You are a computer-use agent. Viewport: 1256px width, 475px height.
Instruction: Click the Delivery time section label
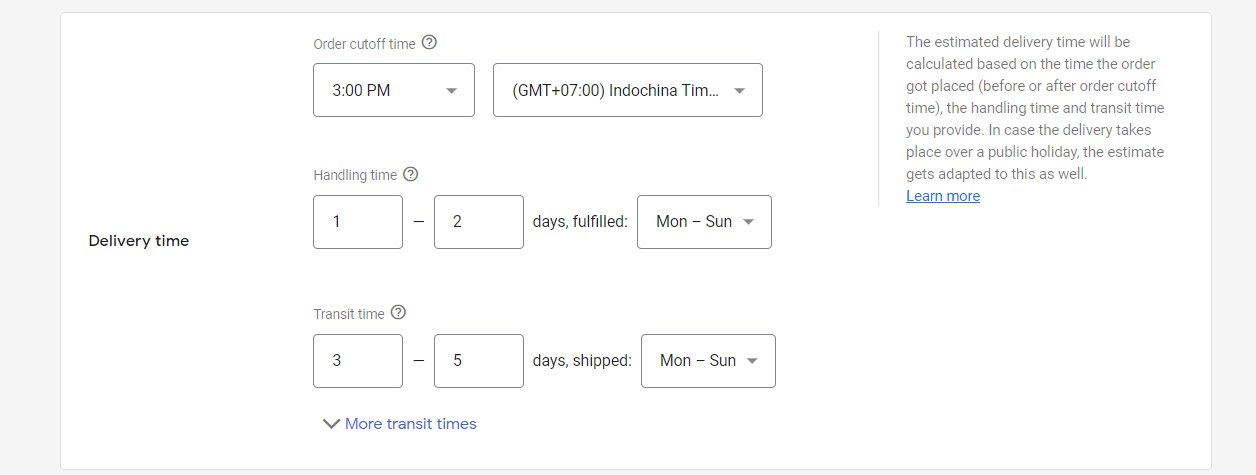139,241
